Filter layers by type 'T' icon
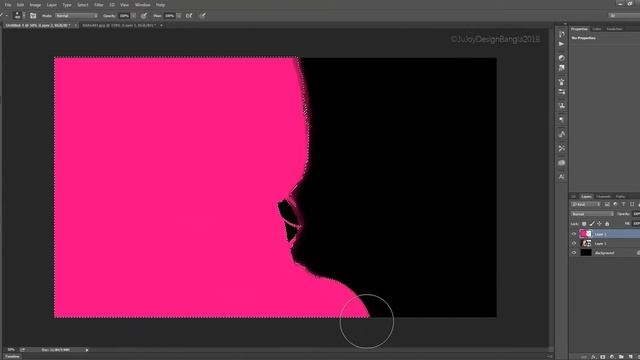This screenshot has width=640, height=360. [623, 204]
